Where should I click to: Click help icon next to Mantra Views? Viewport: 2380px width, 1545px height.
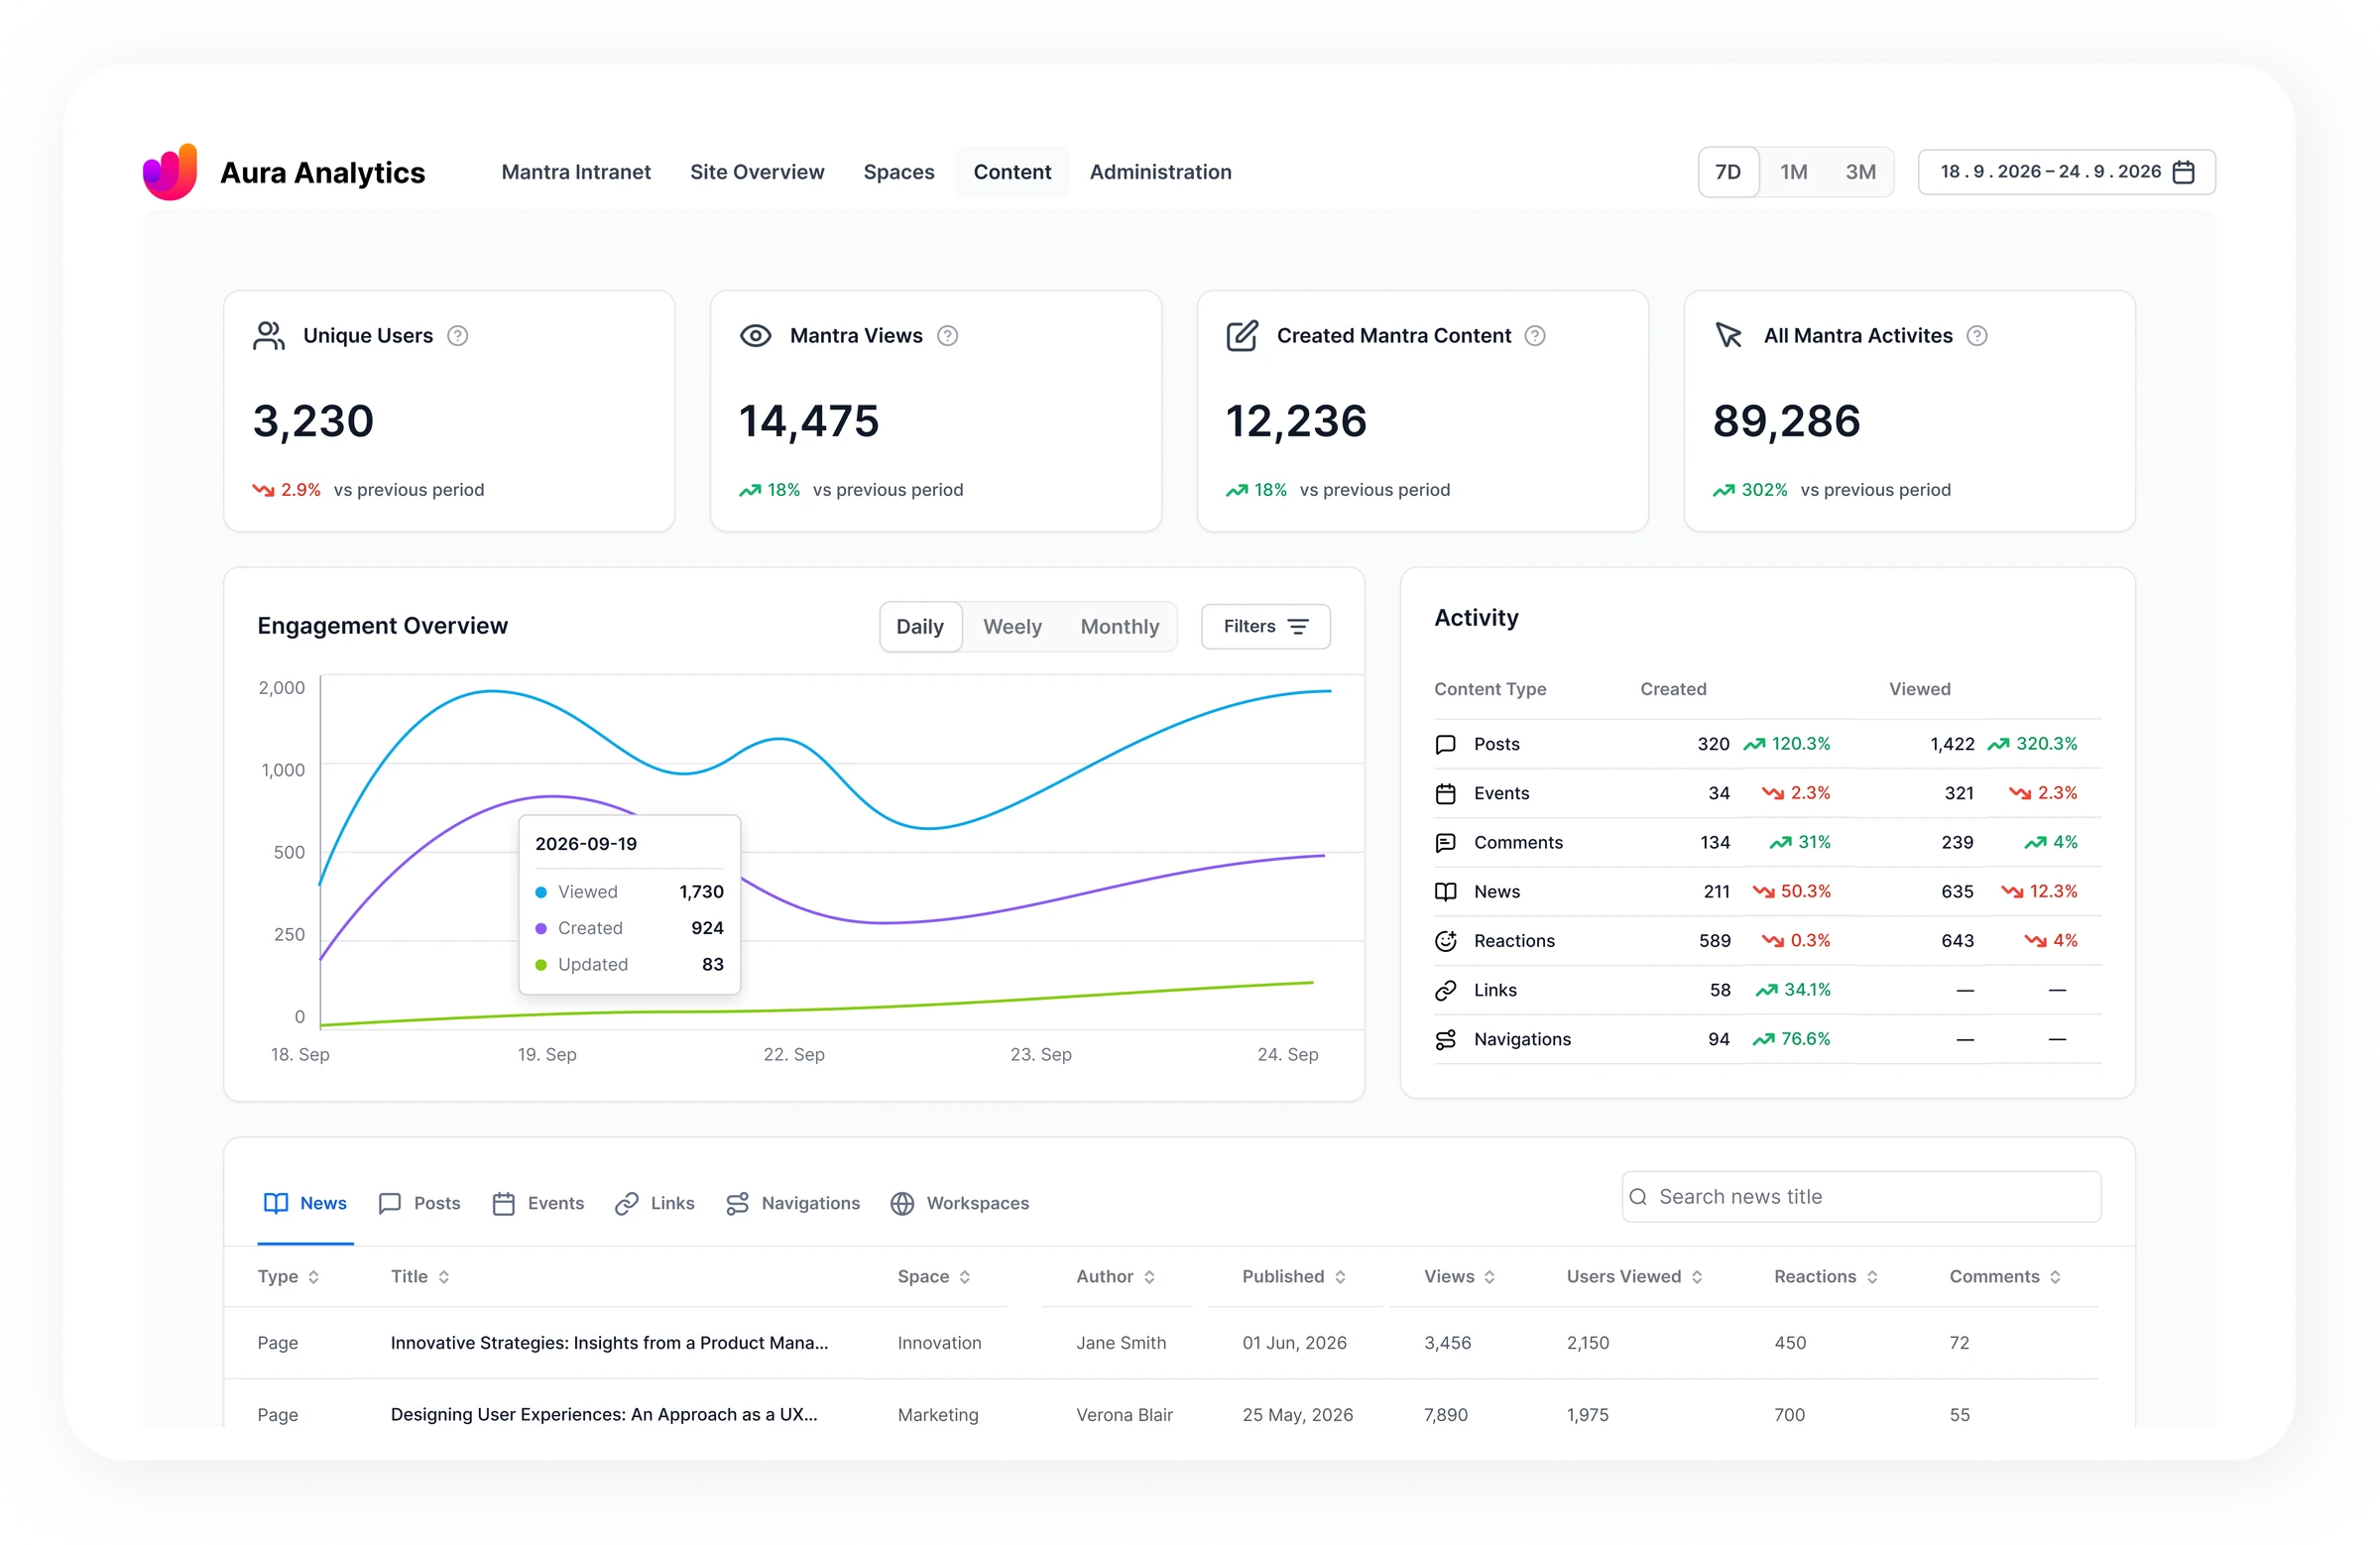click(947, 336)
